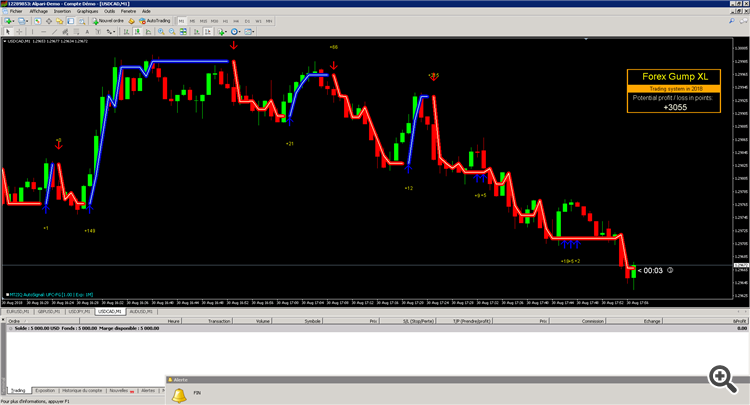Expand the new chart dropdown arrow
This screenshot has height=405, width=750.
13,22
